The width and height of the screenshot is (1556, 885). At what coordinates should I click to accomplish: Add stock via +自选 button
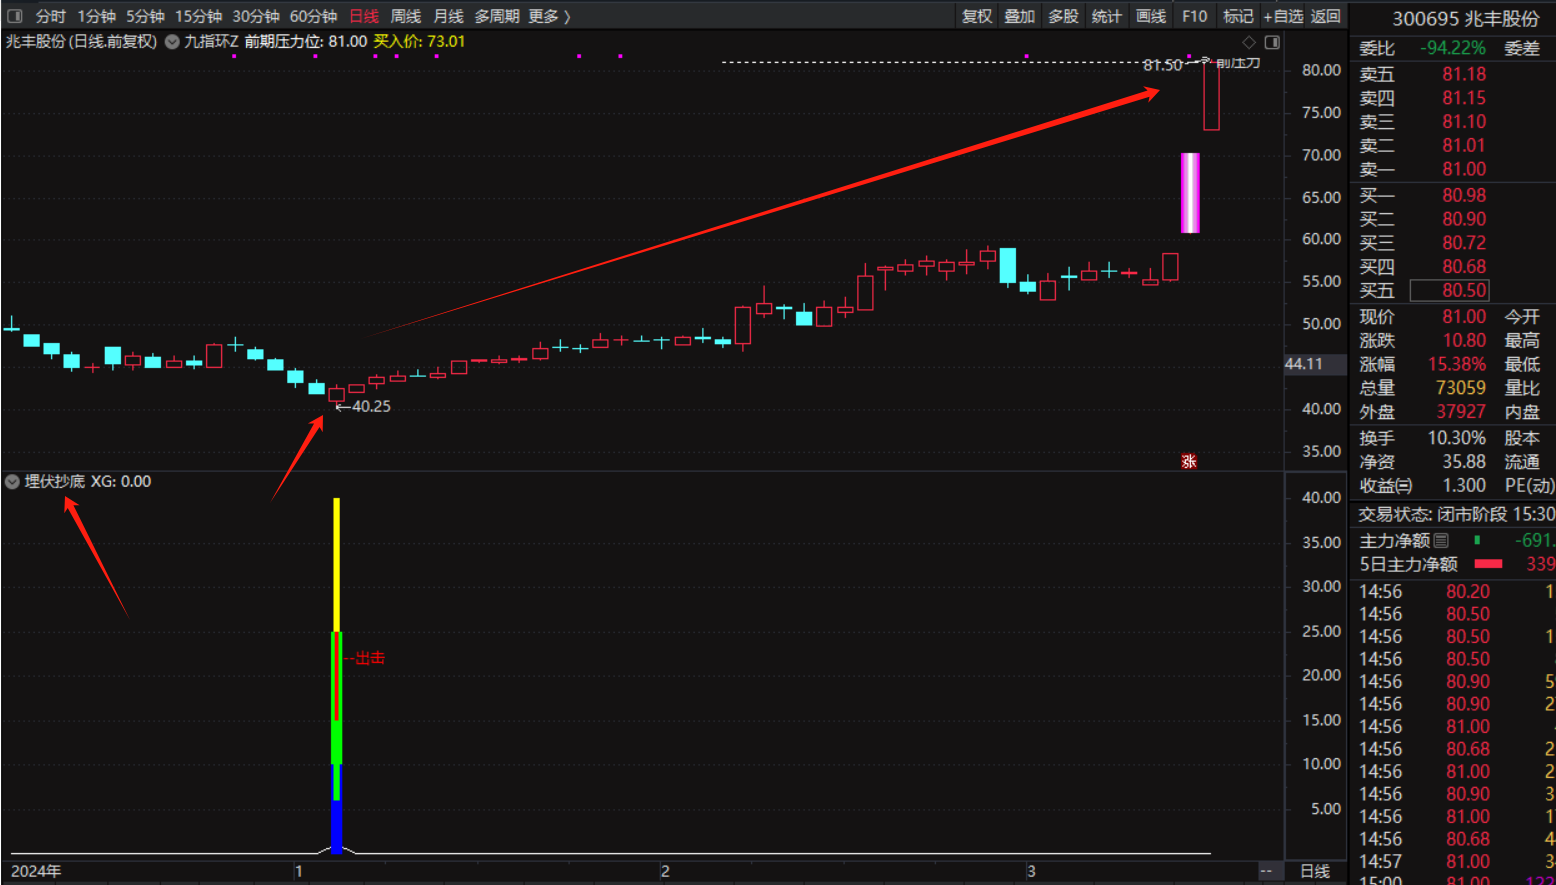point(1283,16)
